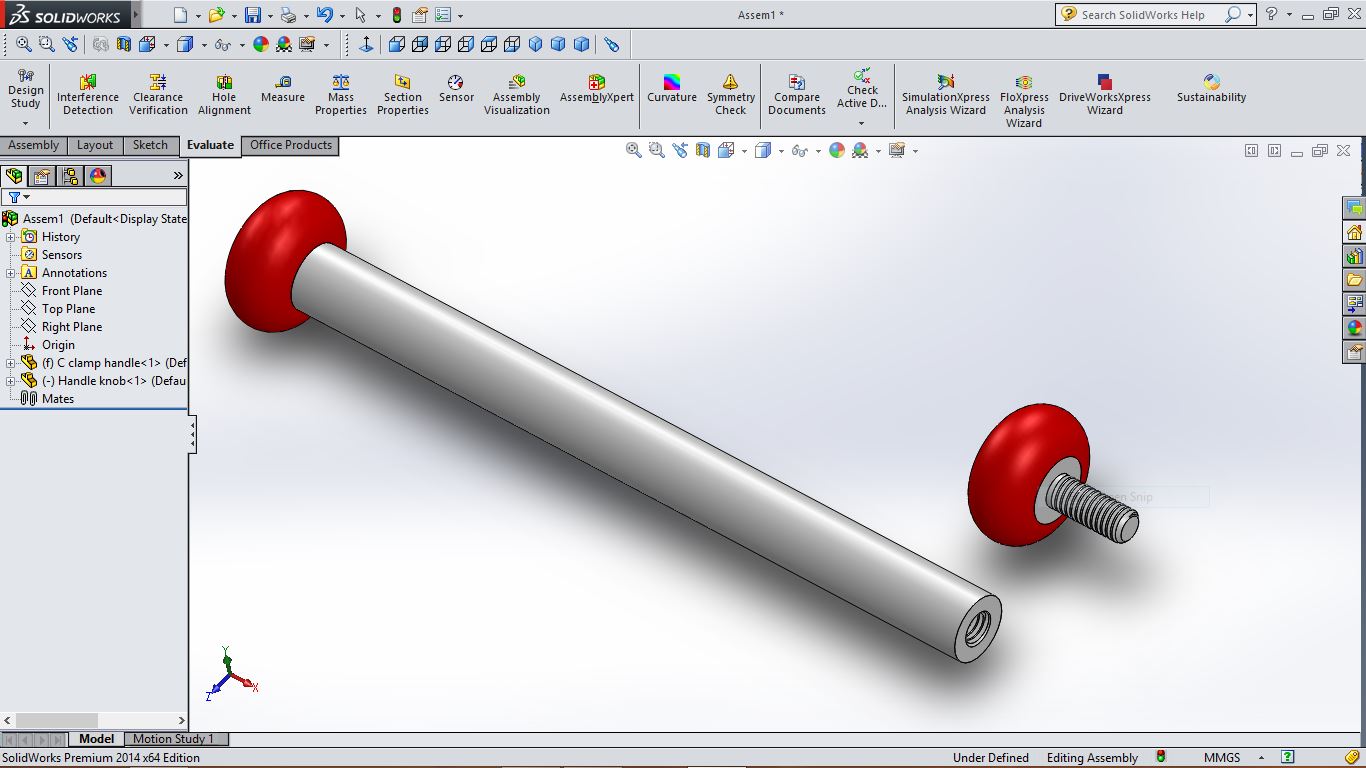The image size is (1366, 768).
Task: Open the Hole Alignment tool
Action: click(x=224, y=95)
